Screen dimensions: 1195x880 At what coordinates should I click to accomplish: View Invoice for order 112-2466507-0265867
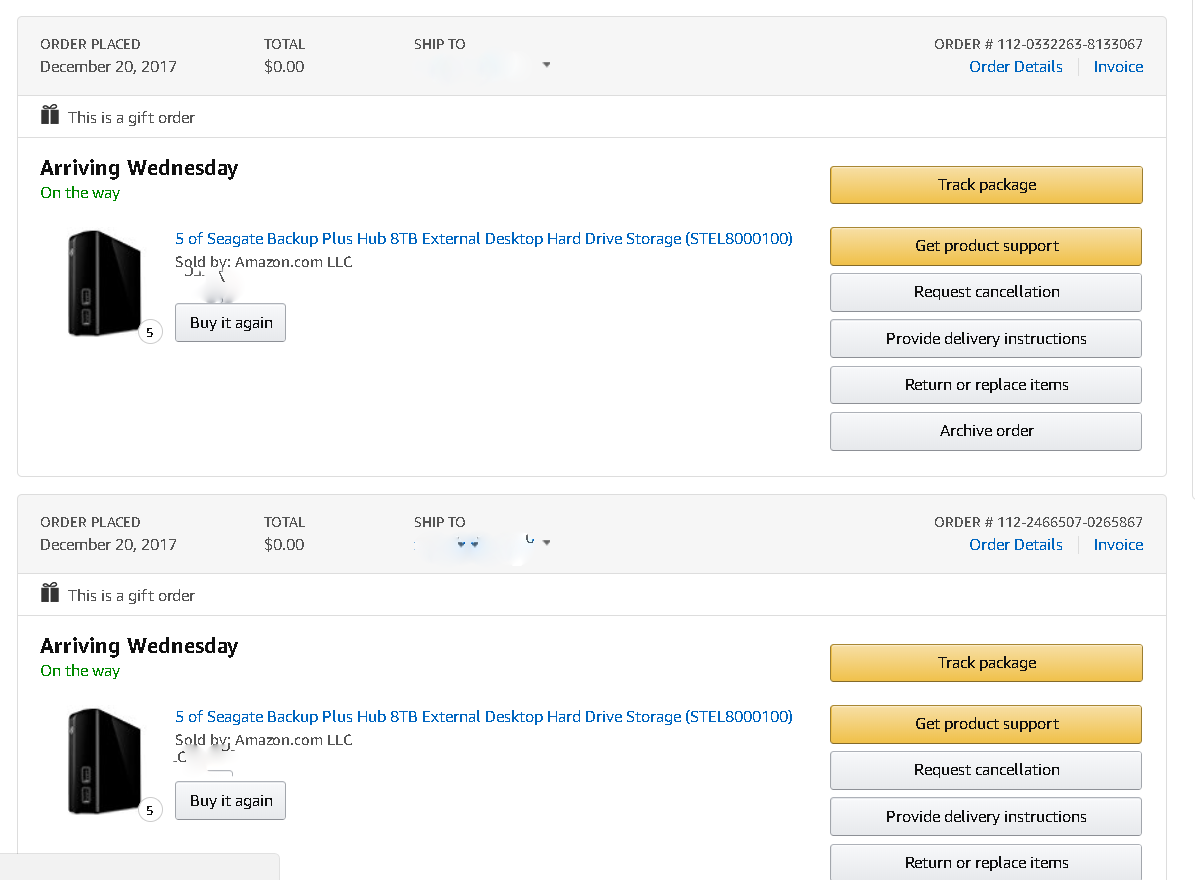click(x=1118, y=545)
